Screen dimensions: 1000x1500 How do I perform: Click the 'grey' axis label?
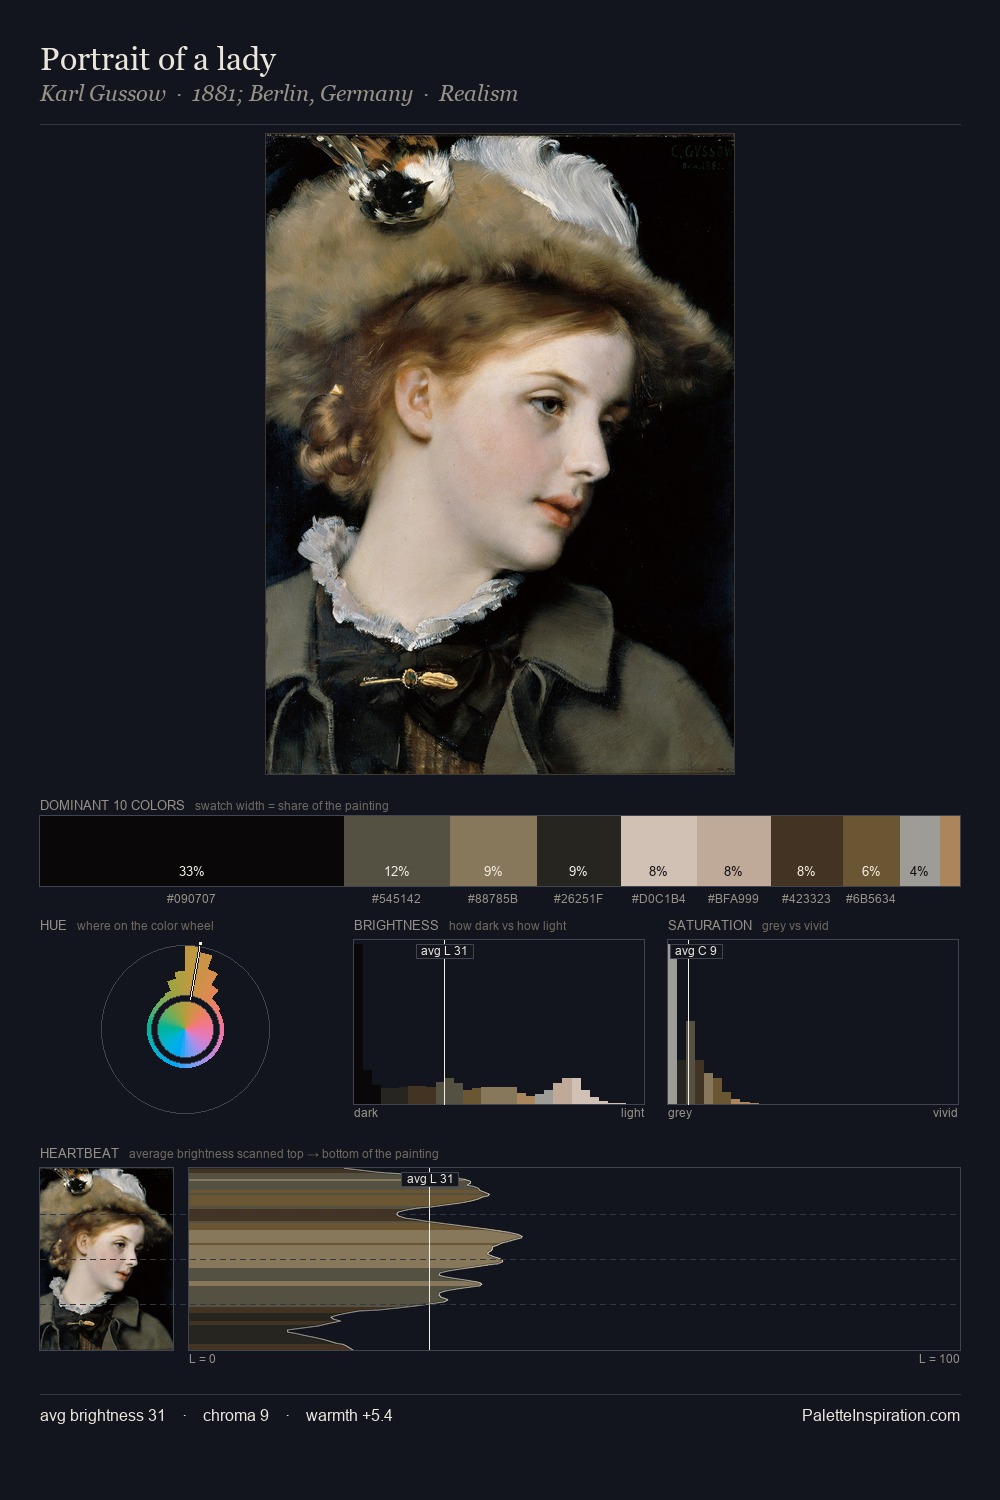[680, 1113]
